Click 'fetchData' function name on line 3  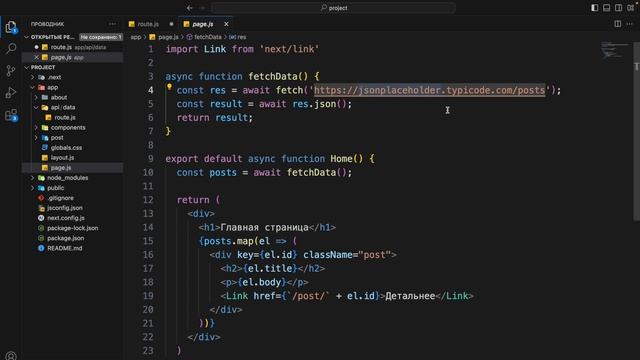273,76
